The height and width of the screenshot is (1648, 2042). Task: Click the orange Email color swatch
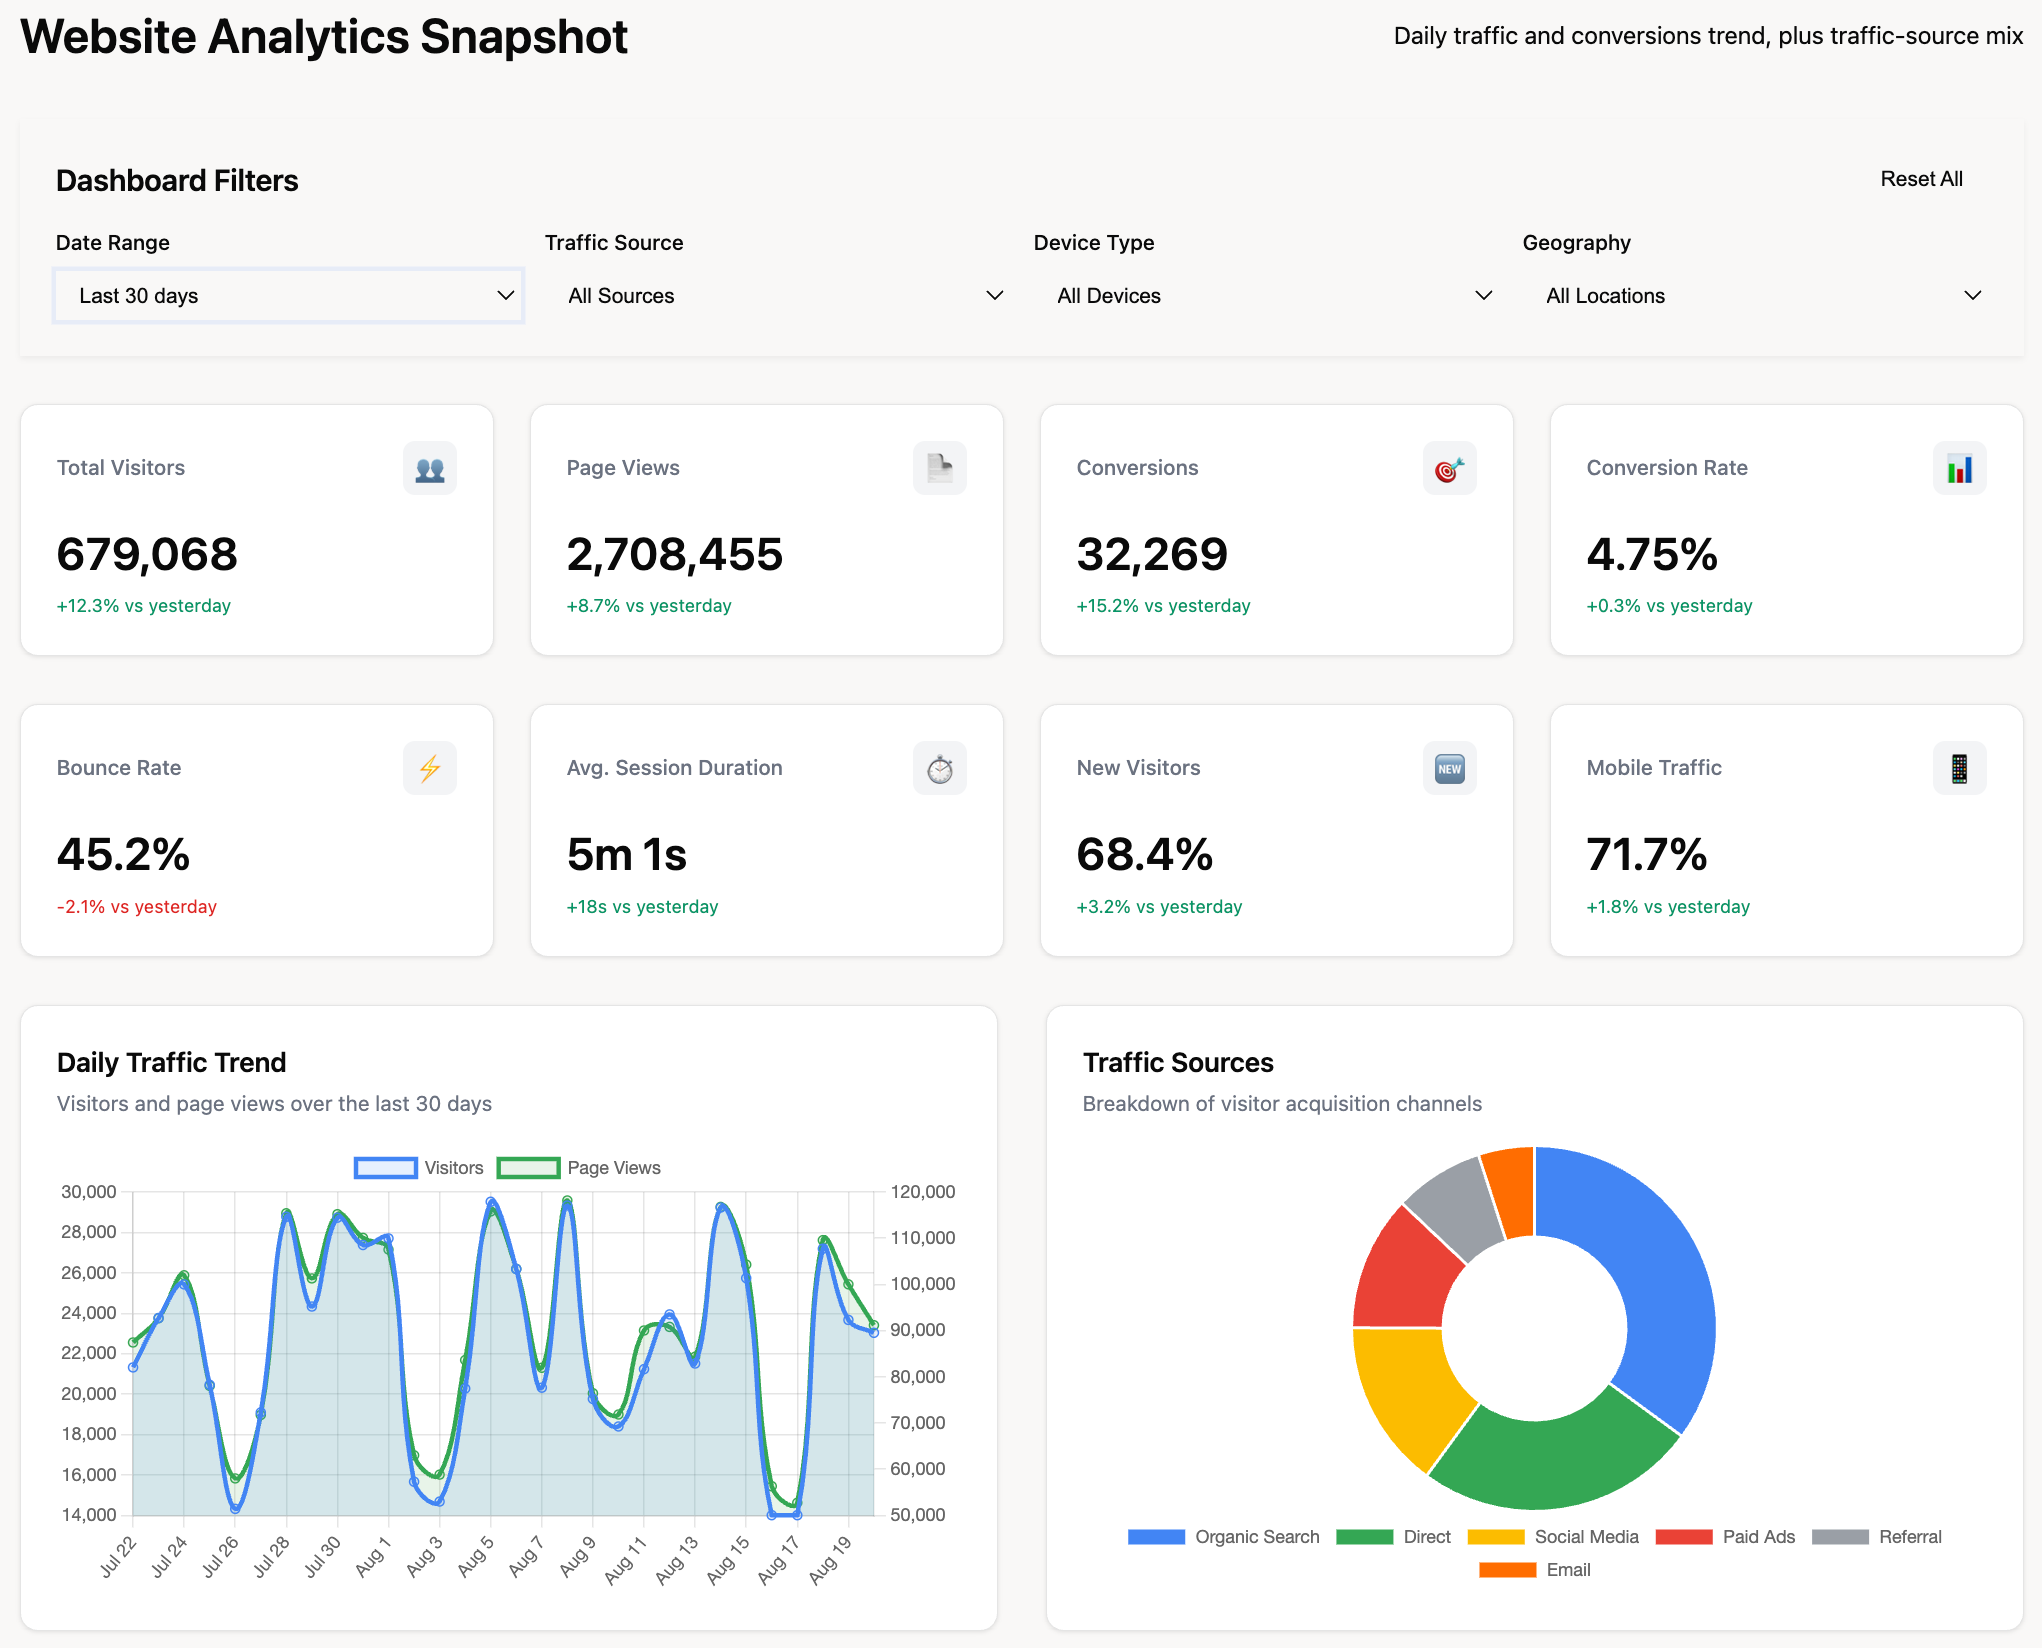[1506, 1570]
